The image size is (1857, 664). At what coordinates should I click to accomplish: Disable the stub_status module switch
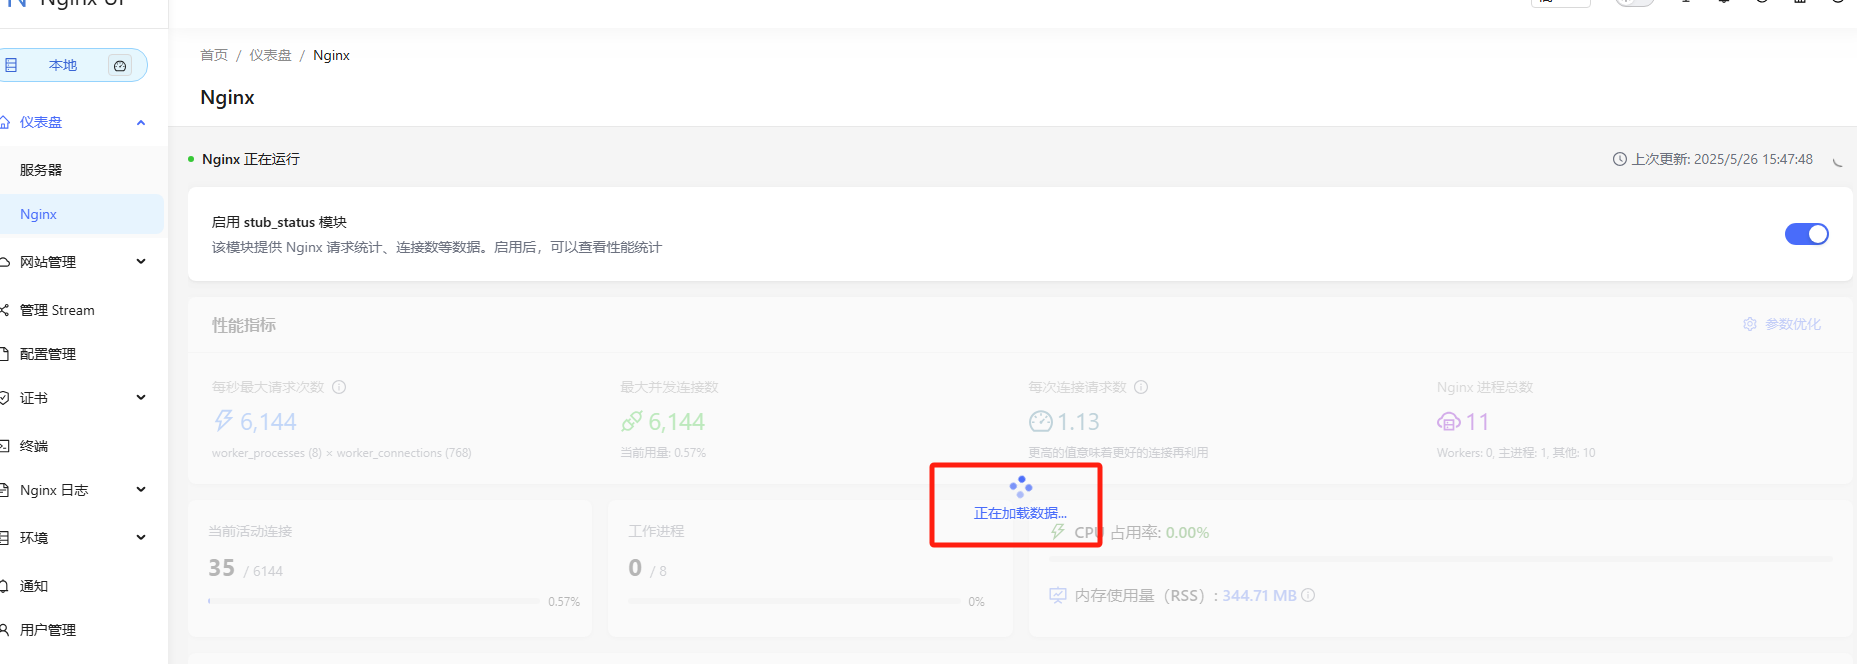coord(1806,234)
